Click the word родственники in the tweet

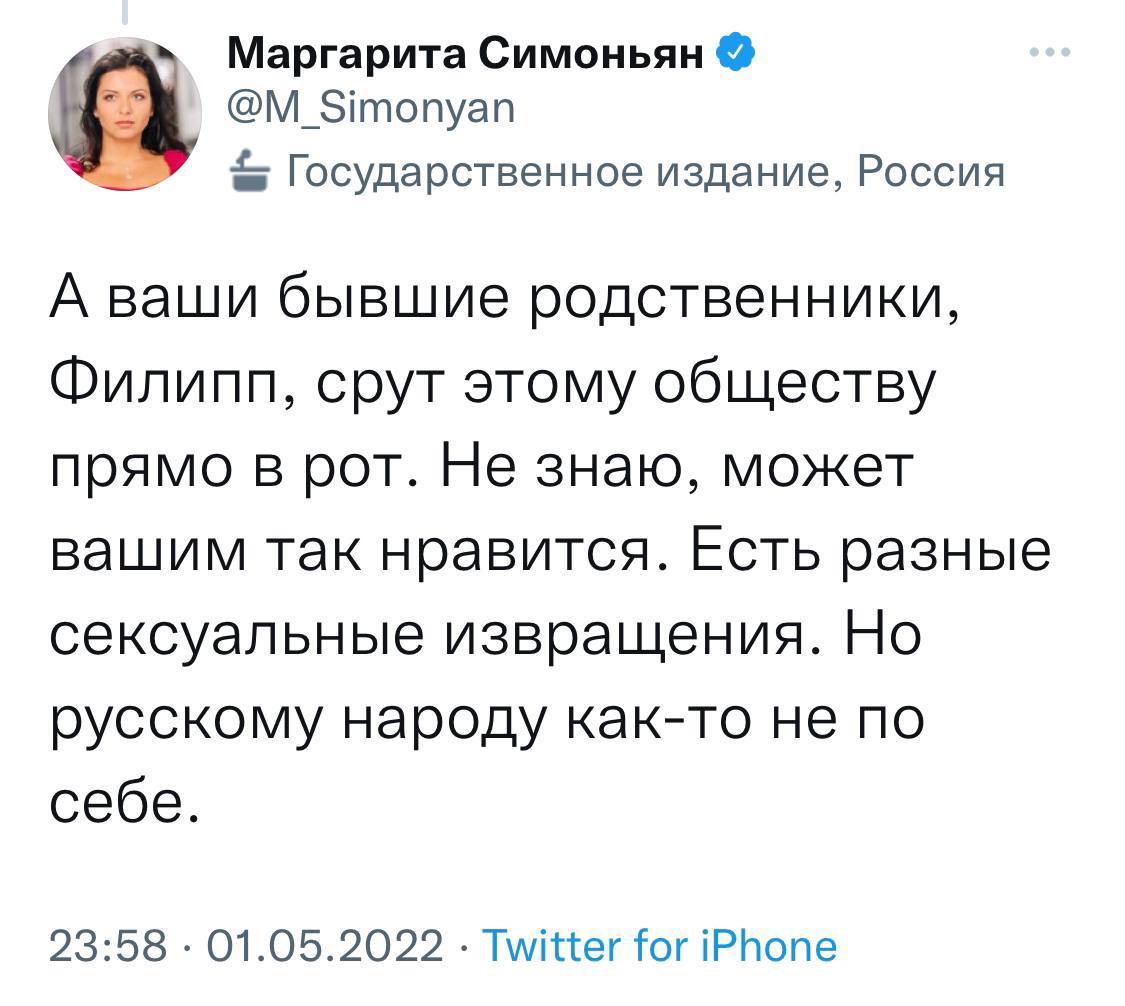[x=744, y=300]
